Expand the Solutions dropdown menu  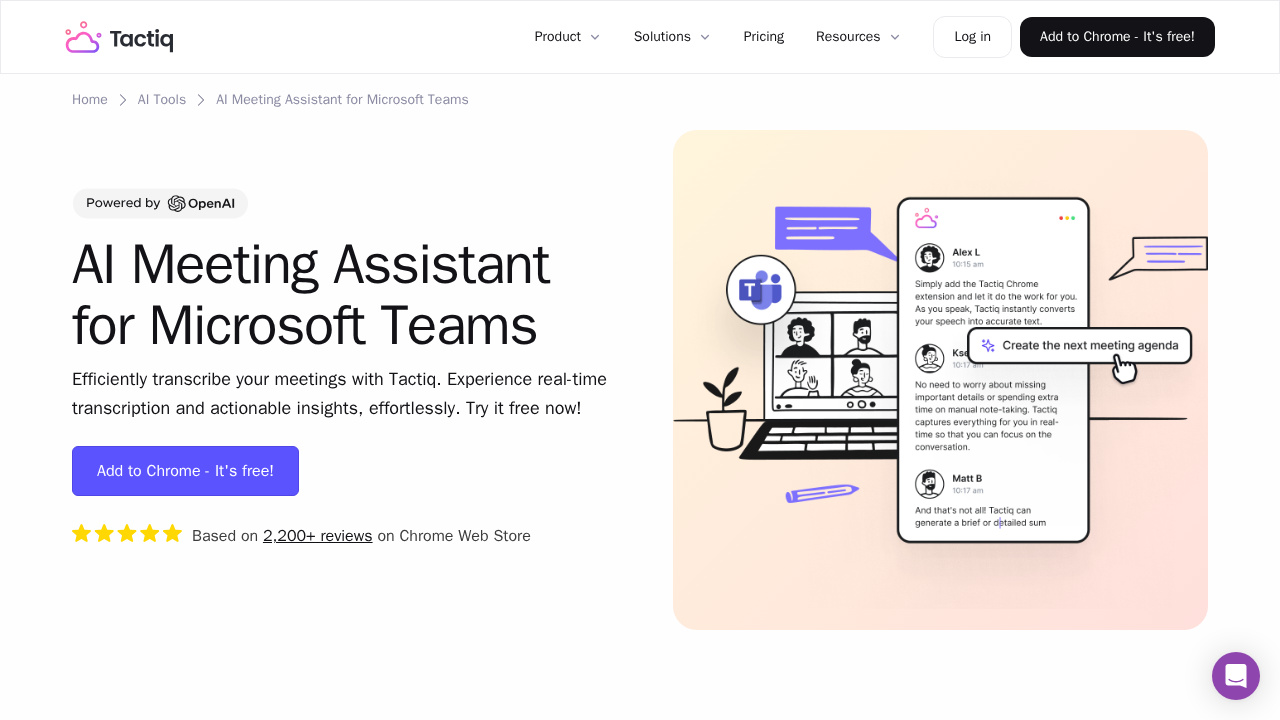[672, 37]
